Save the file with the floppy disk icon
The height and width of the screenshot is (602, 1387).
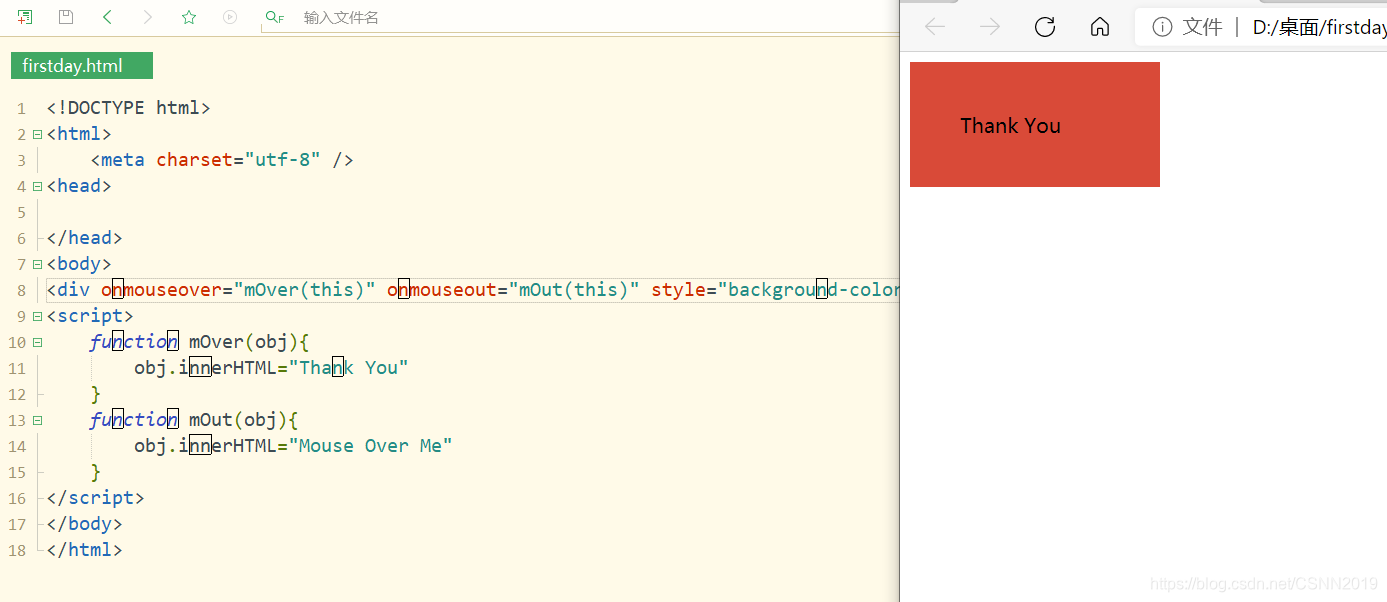coord(66,17)
